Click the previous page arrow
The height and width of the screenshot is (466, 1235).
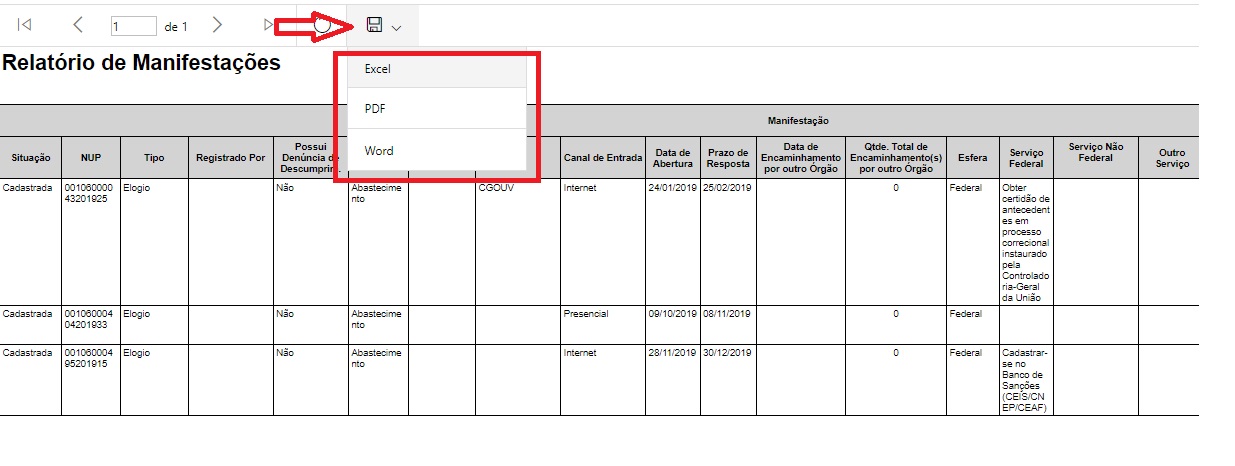click(x=78, y=25)
